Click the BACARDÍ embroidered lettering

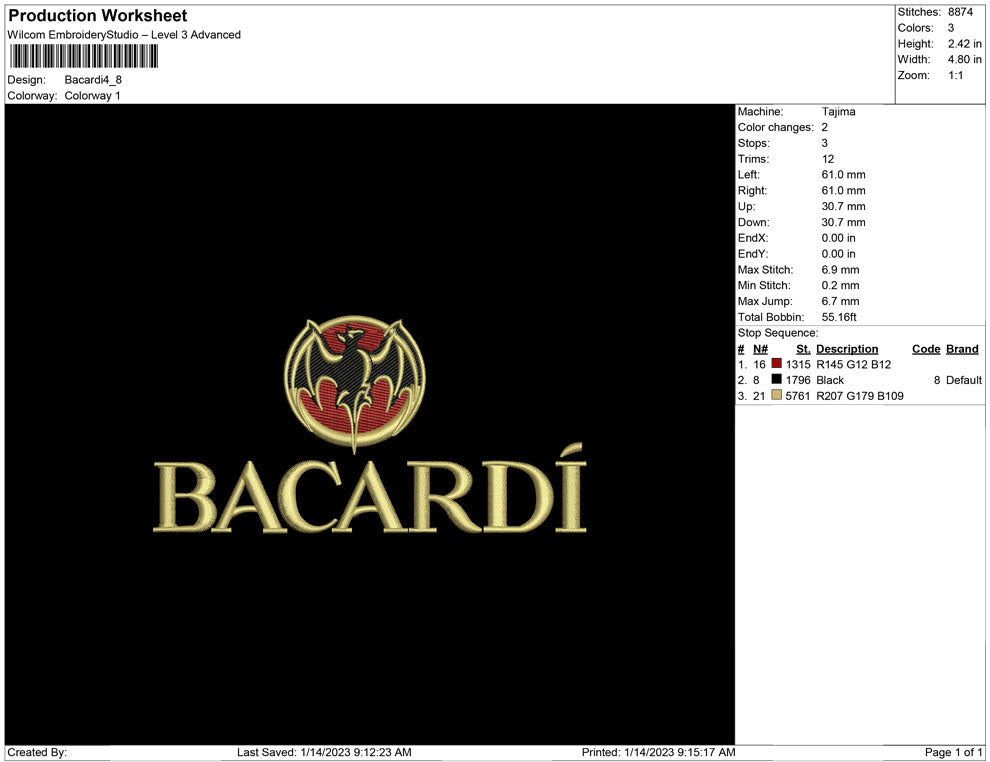coord(370,489)
